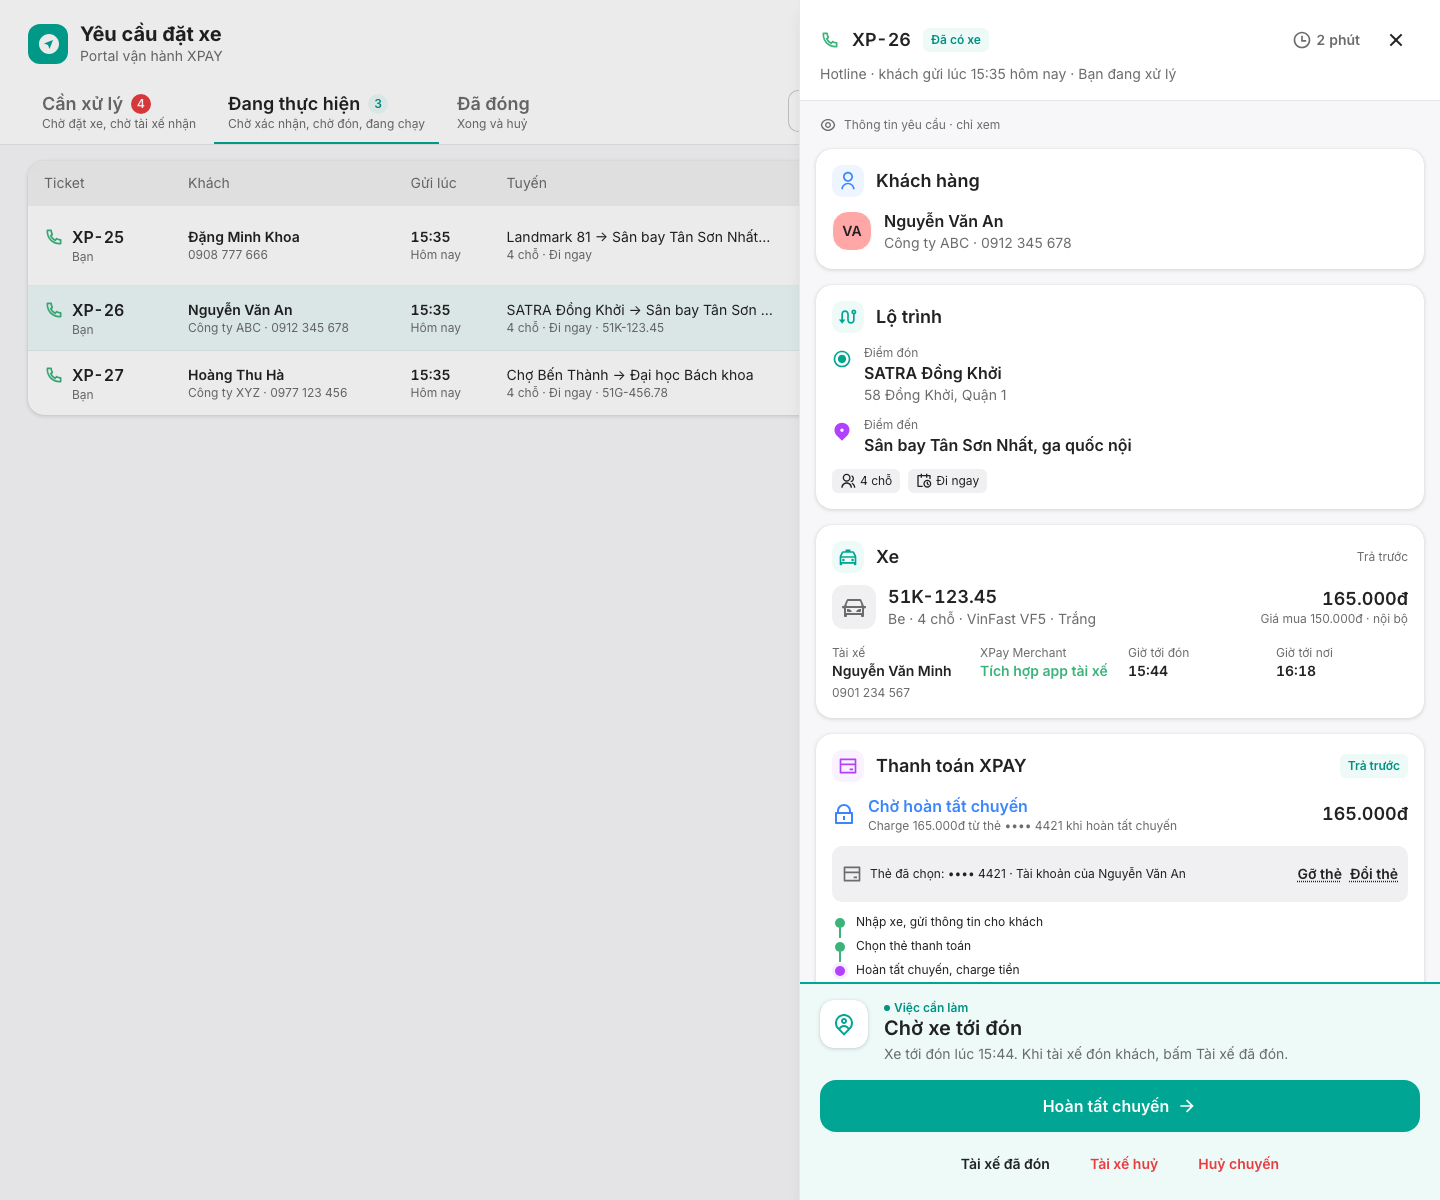The height and width of the screenshot is (1200, 1440).
Task: Click phone icon in XP-25 row
Action: coord(54,237)
